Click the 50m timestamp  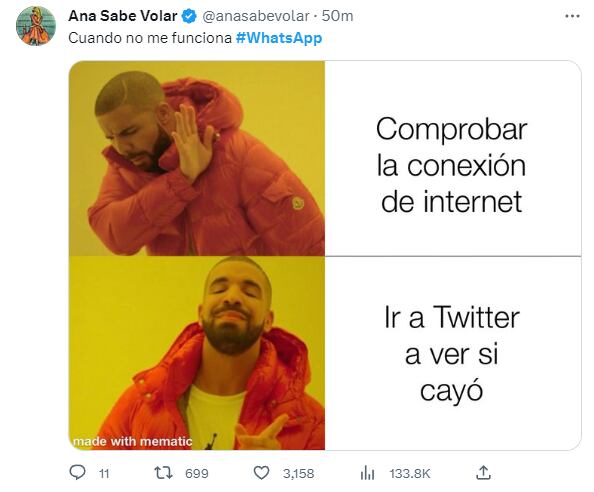tap(337, 16)
